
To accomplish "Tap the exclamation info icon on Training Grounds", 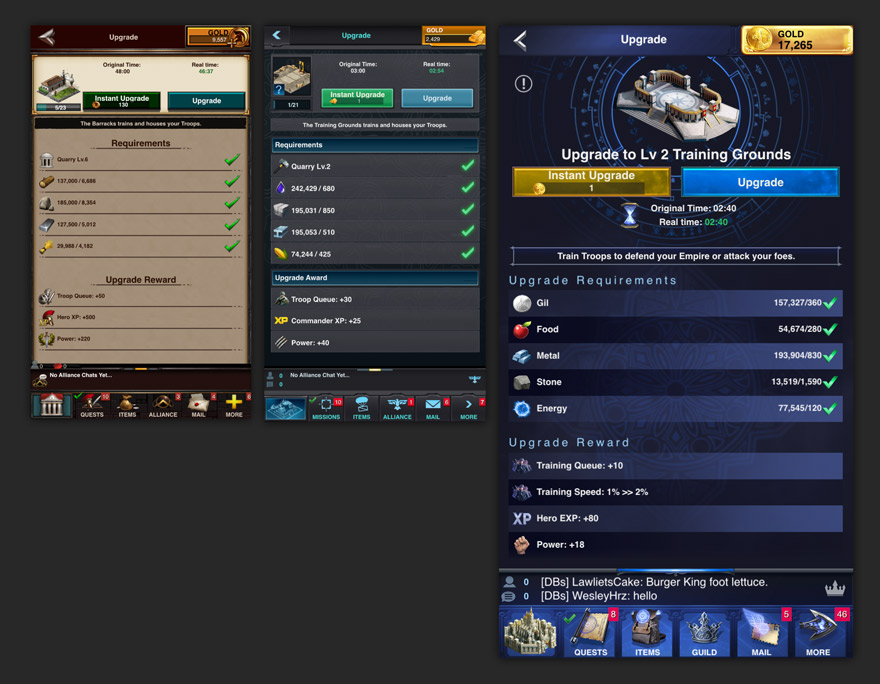I will (523, 84).
